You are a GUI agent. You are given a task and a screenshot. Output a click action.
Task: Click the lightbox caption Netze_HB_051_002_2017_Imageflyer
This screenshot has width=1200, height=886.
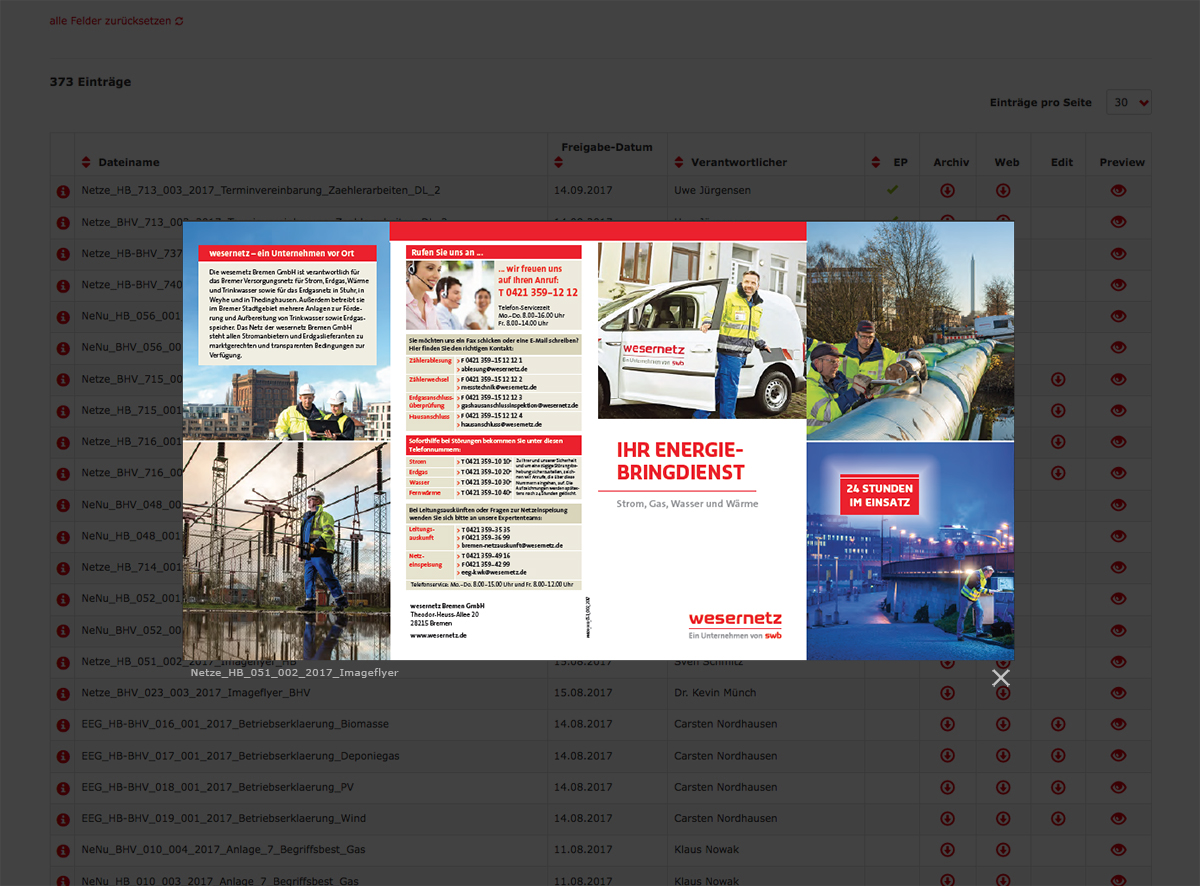click(x=294, y=673)
